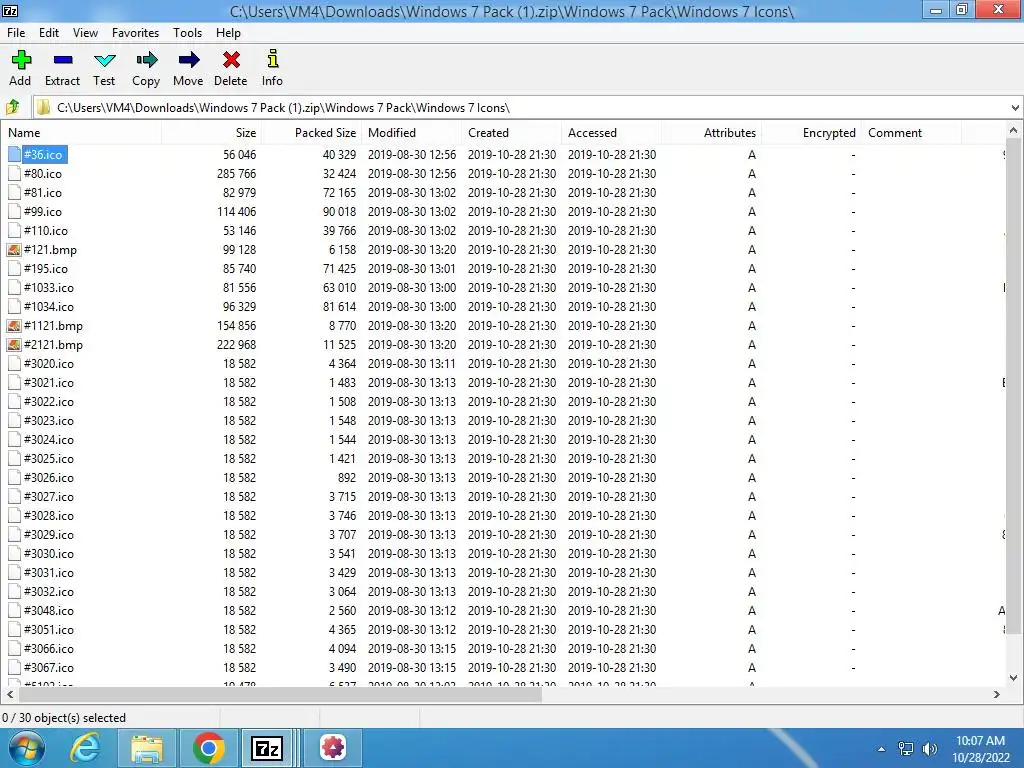Click the volume speaker tray icon
This screenshot has height=768, width=1024.
tap(929, 749)
